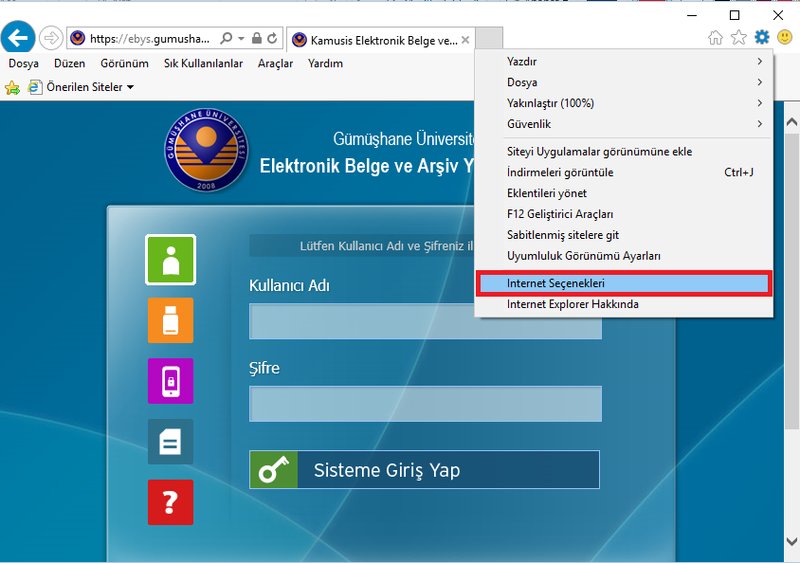This screenshot has height=563, width=800.
Task: Expand the address bar search dropdown arrow
Action: (241, 39)
